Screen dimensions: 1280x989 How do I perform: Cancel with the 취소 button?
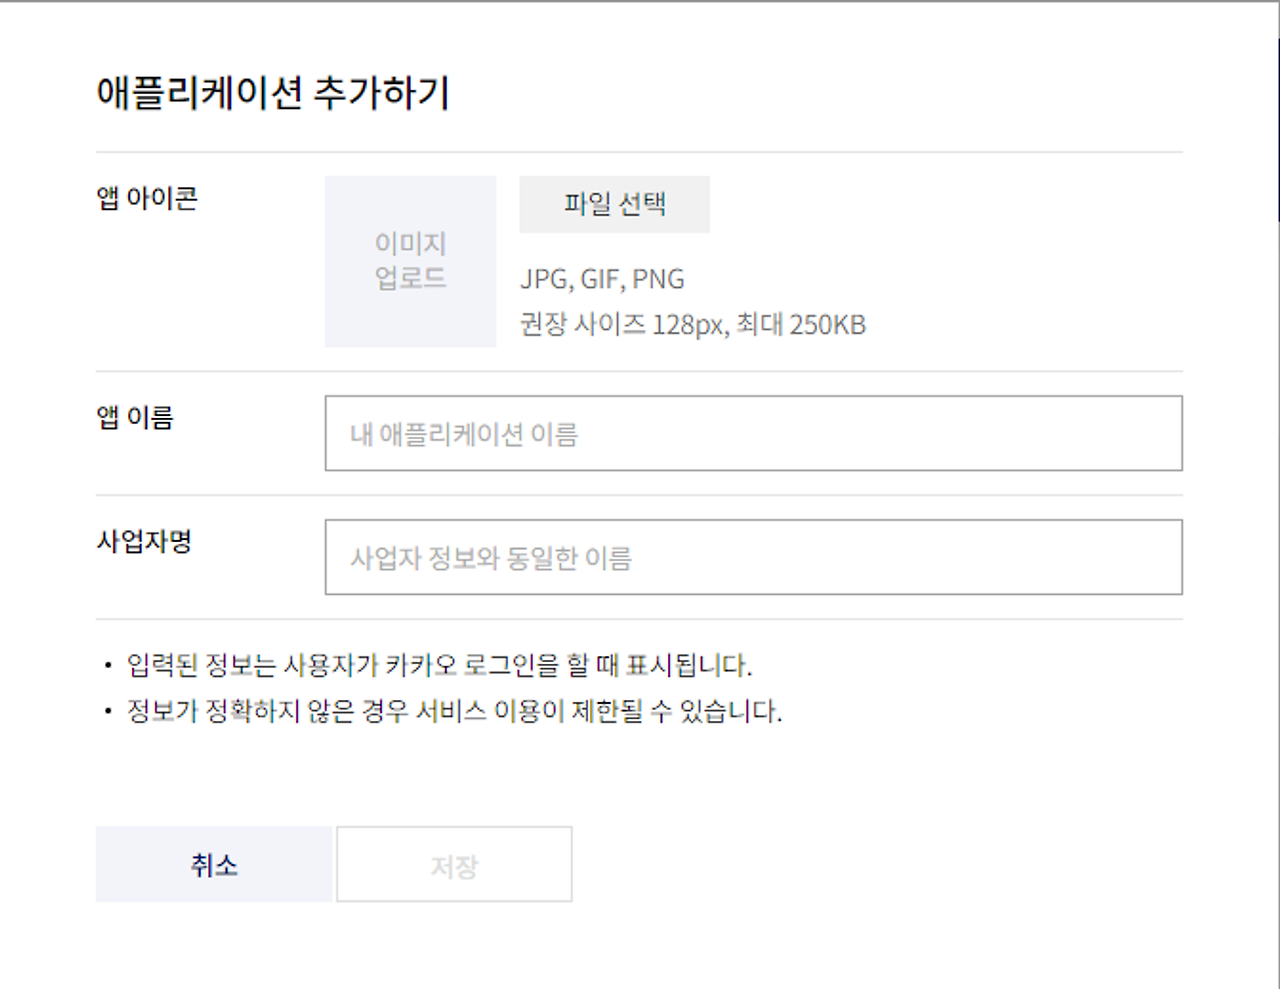coord(214,864)
